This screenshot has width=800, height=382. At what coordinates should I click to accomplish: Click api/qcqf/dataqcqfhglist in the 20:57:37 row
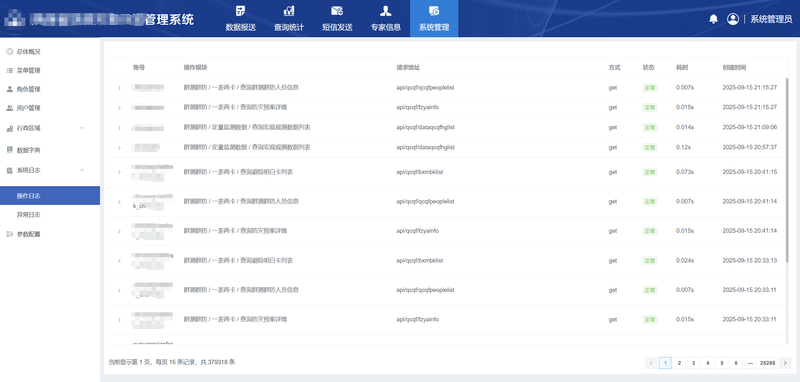coord(426,147)
